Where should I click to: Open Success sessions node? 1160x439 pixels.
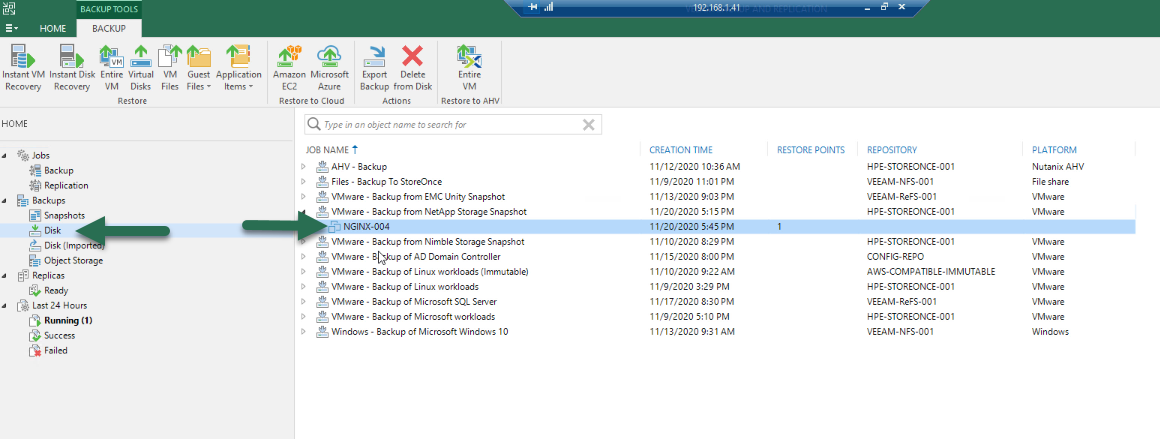(59, 335)
